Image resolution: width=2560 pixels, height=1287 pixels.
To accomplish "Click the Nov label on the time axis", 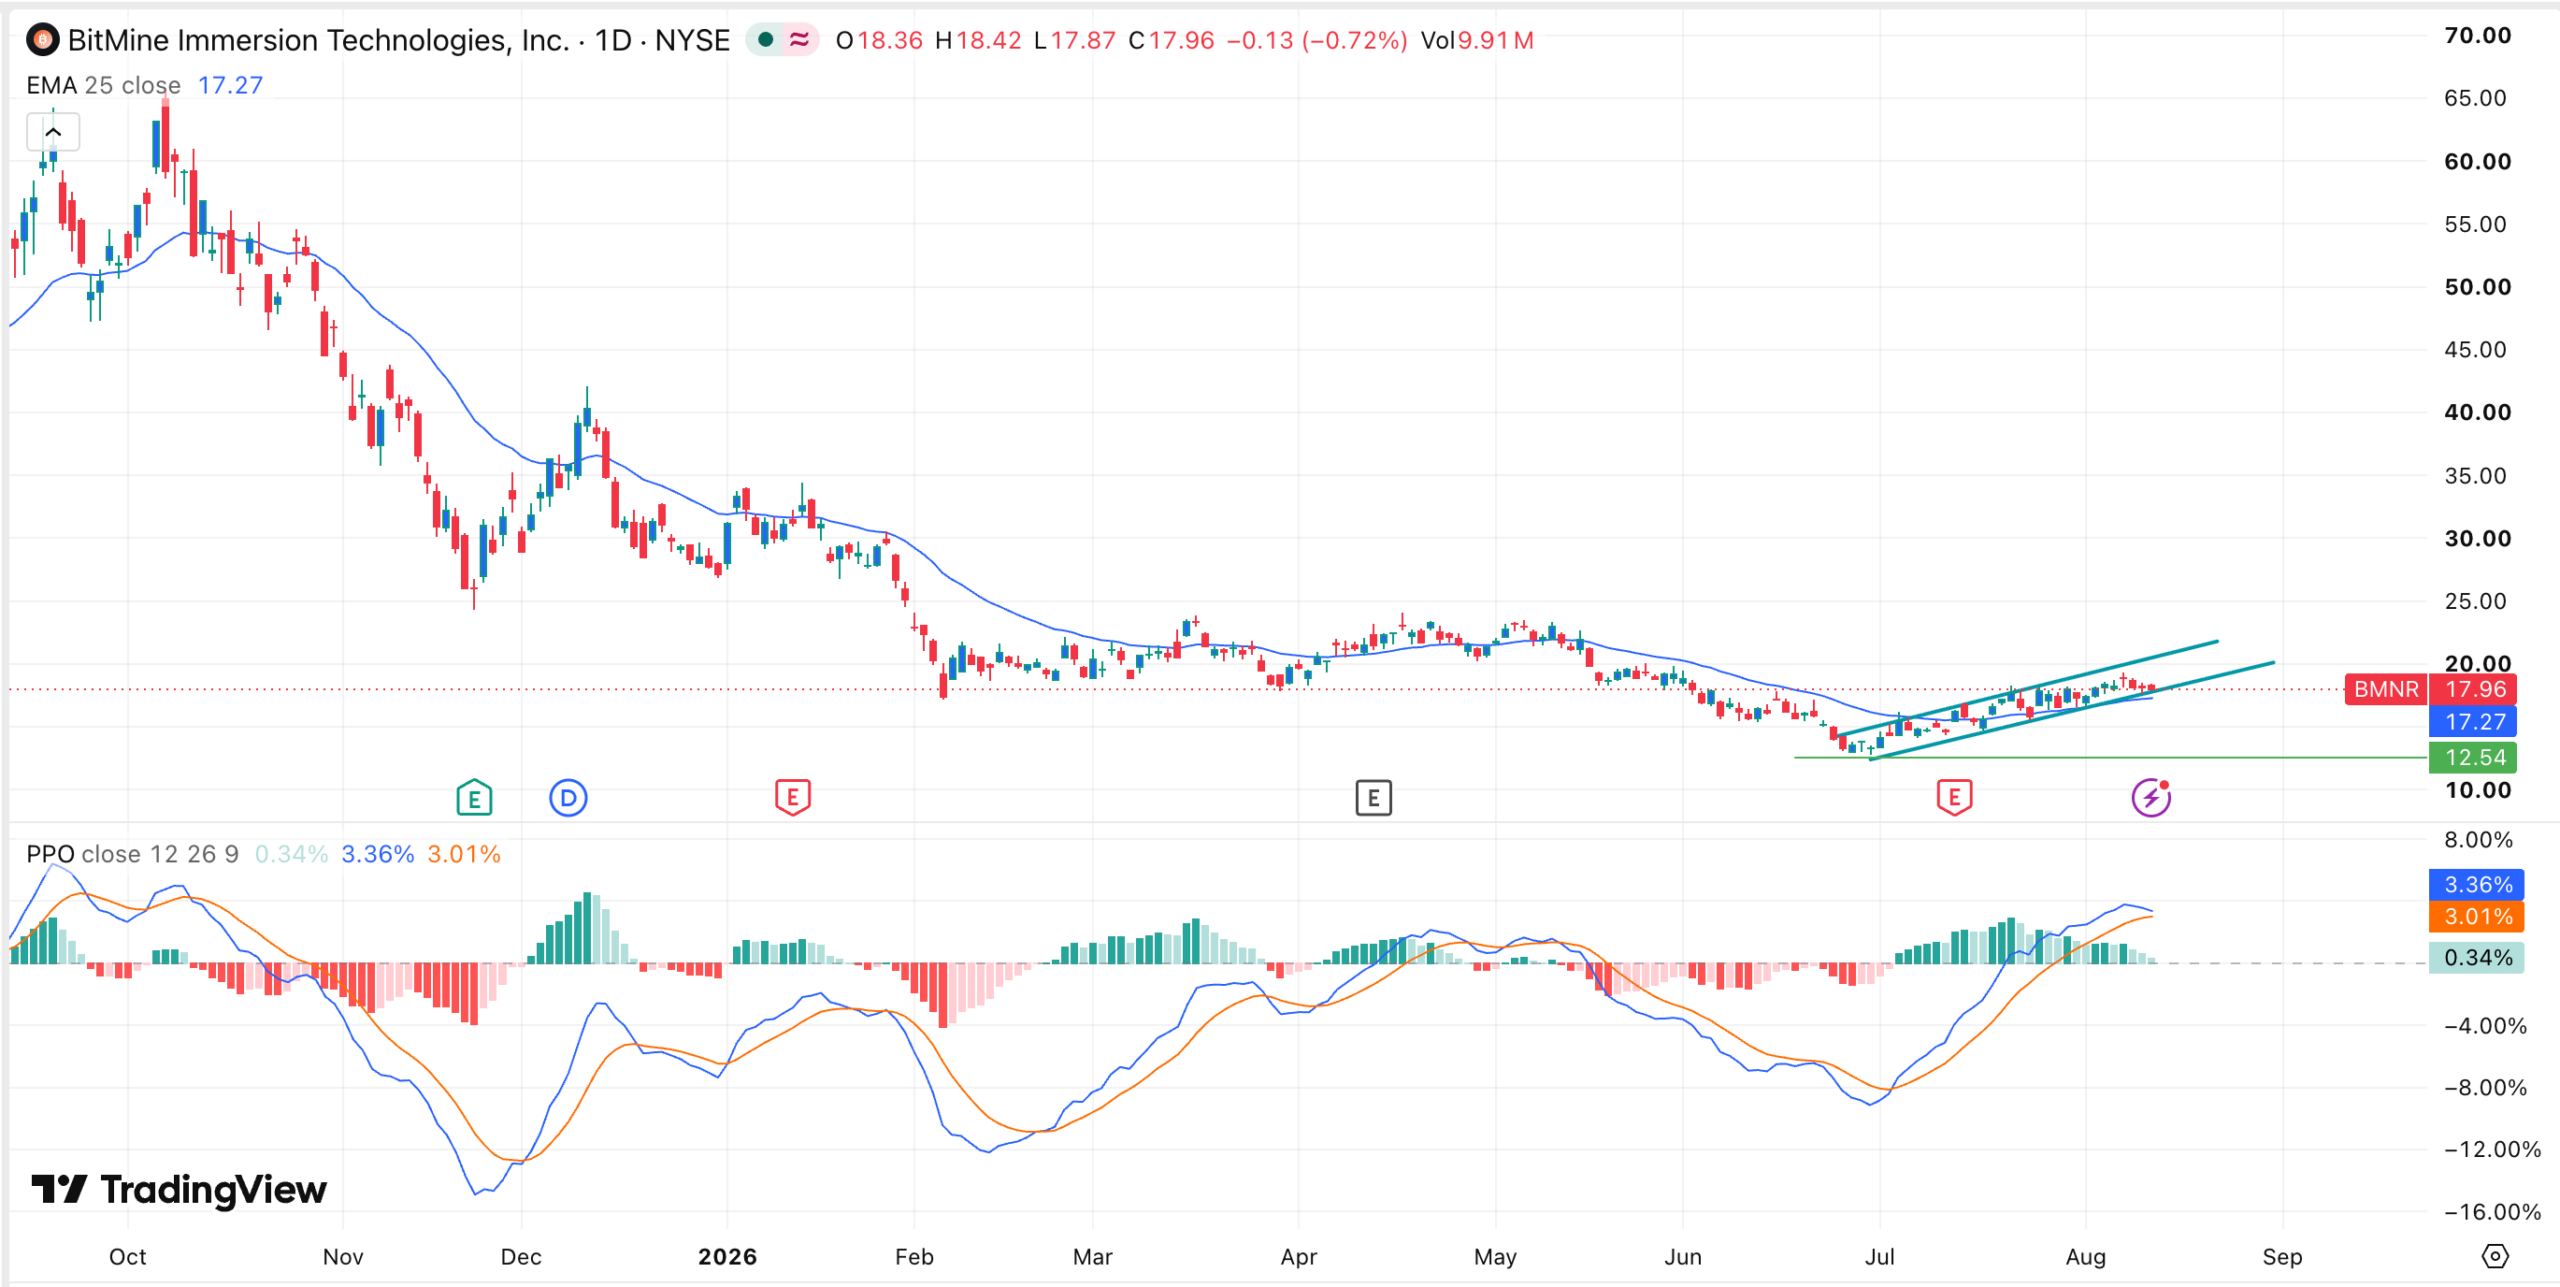I will 343,1256.
